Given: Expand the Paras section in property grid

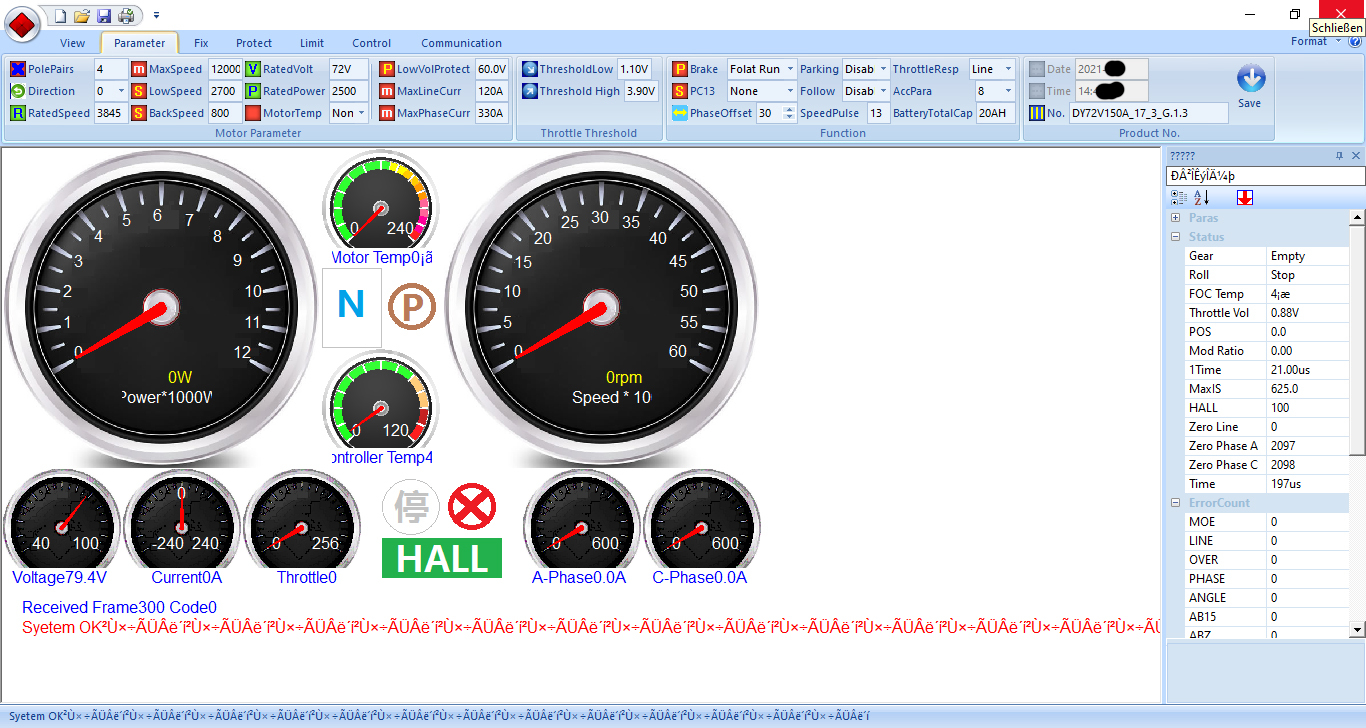Looking at the screenshot, I should coord(1176,218).
